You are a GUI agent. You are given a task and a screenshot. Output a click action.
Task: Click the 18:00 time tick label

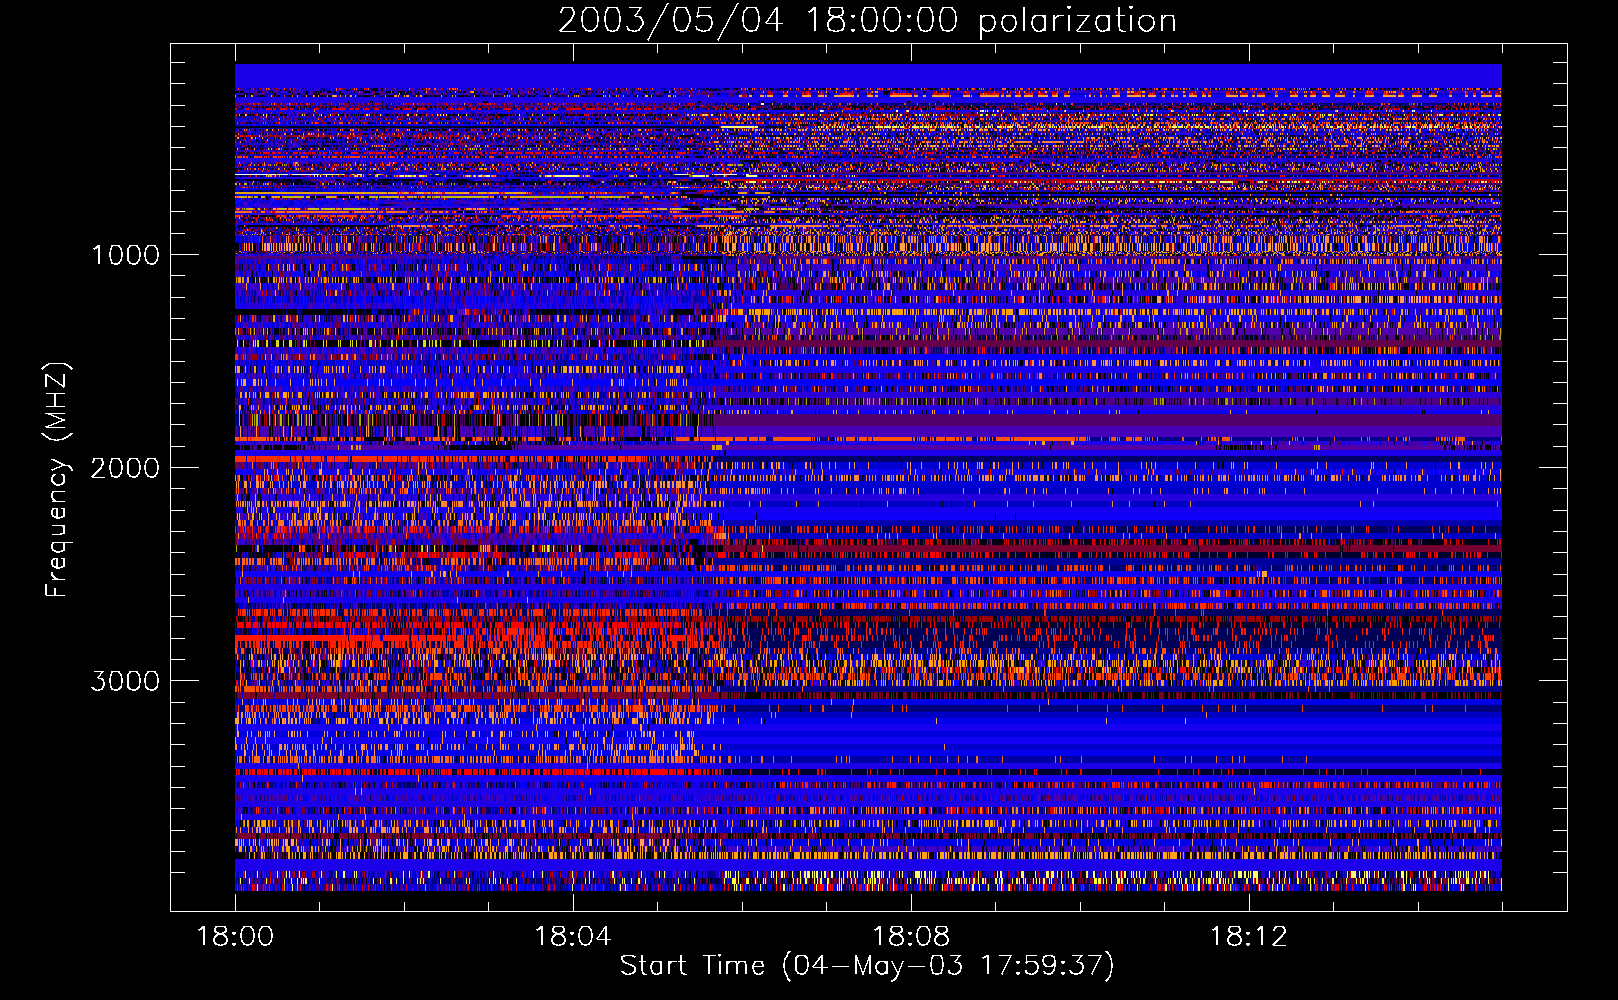[235, 936]
